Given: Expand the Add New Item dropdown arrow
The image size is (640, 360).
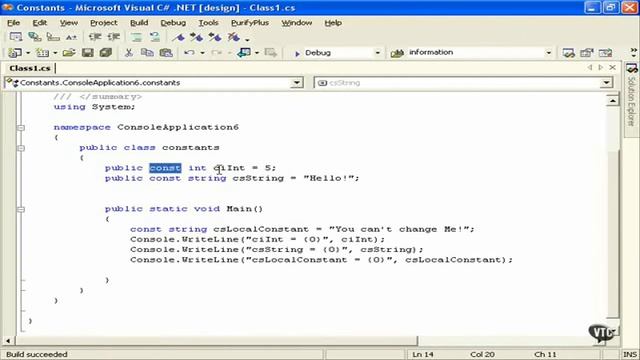Looking at the screenshot, I should [55, 53].
